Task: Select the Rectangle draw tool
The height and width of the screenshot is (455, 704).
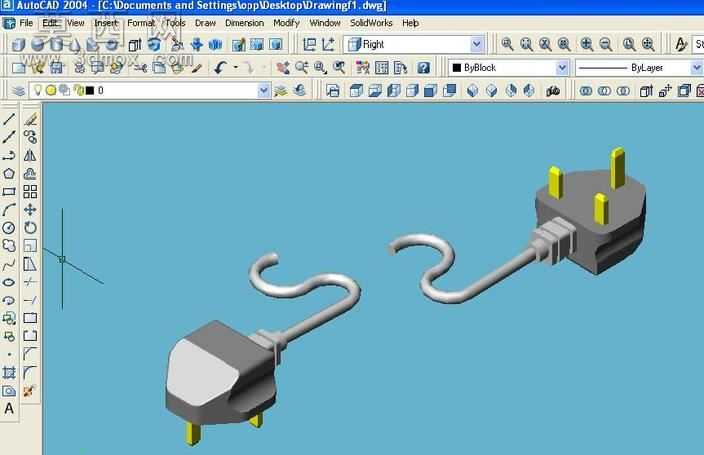Action: point(9,192)
